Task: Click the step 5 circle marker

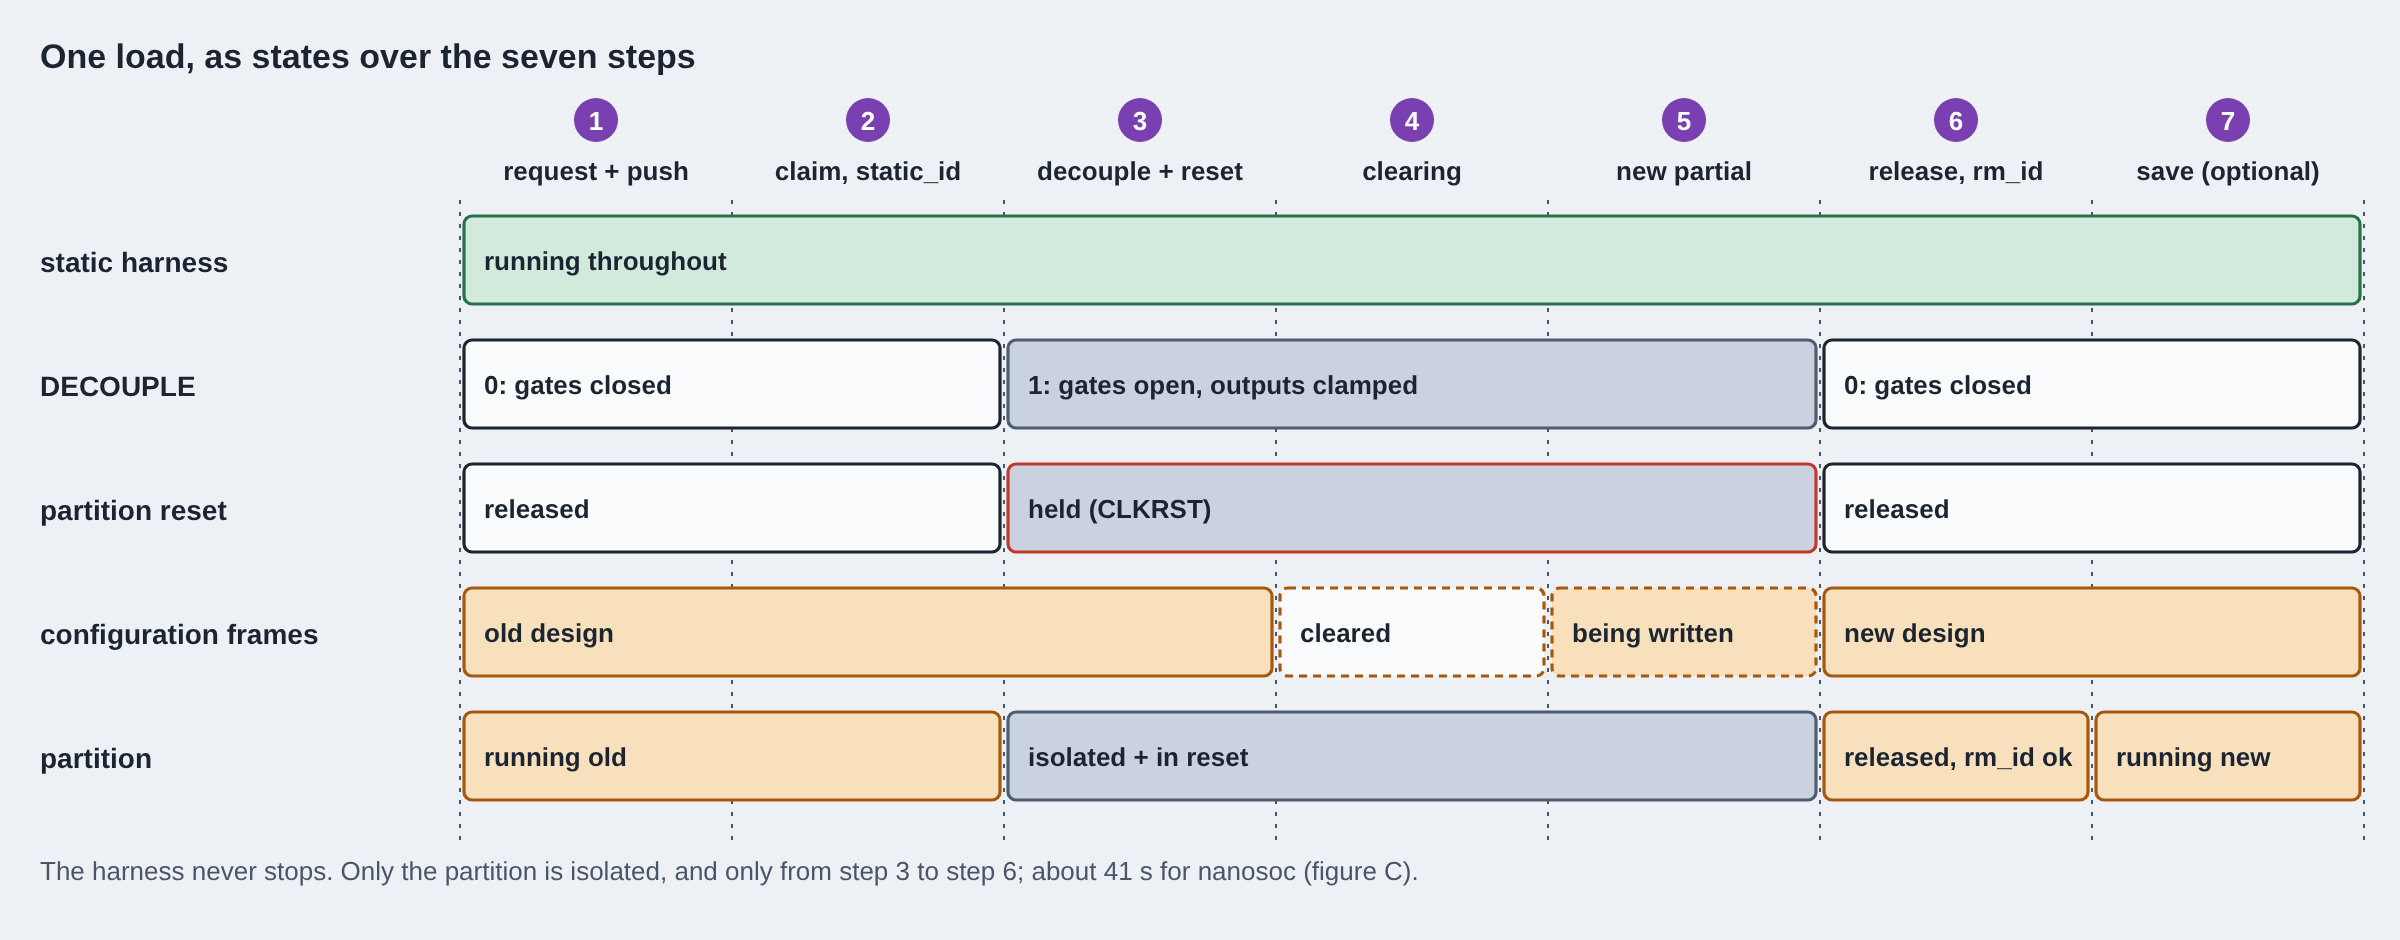Action: click(x=1684, y=121)
